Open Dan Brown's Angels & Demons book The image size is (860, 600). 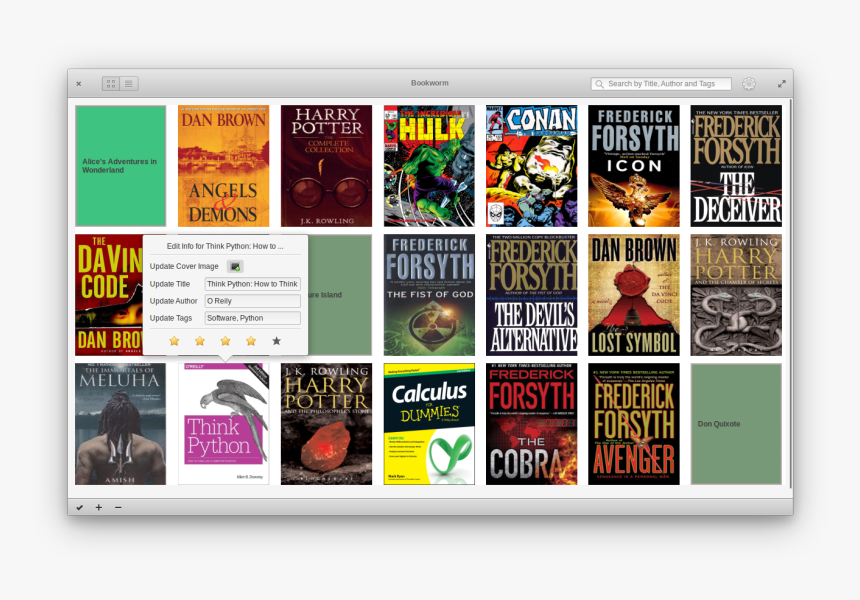(223, 166)
